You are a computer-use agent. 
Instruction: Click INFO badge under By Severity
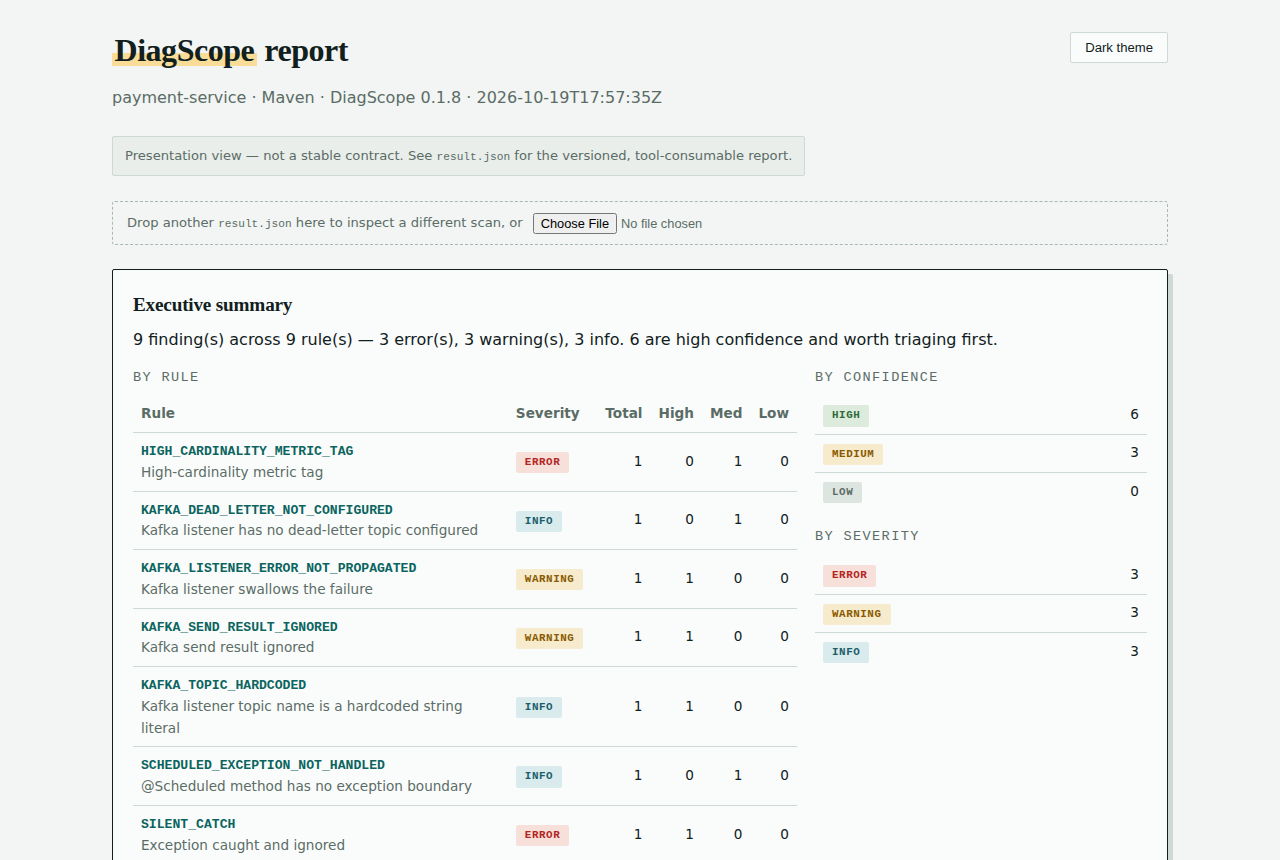(x=846, y=652)
